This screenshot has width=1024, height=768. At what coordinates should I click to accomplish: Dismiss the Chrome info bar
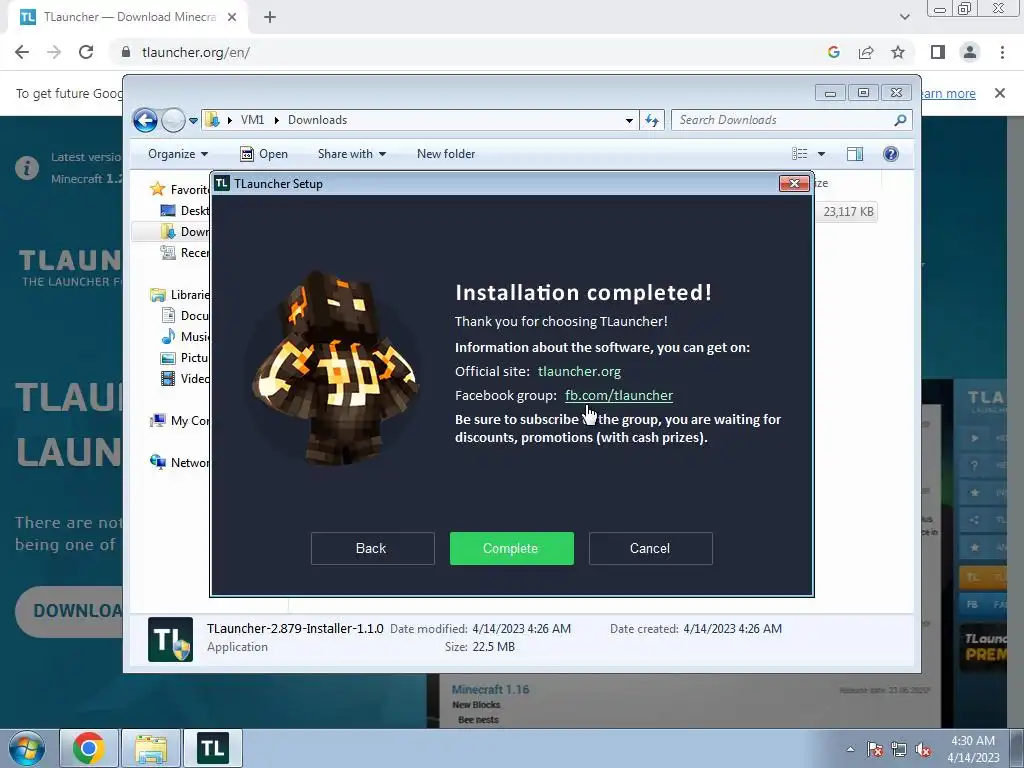(x=999, y=93)
